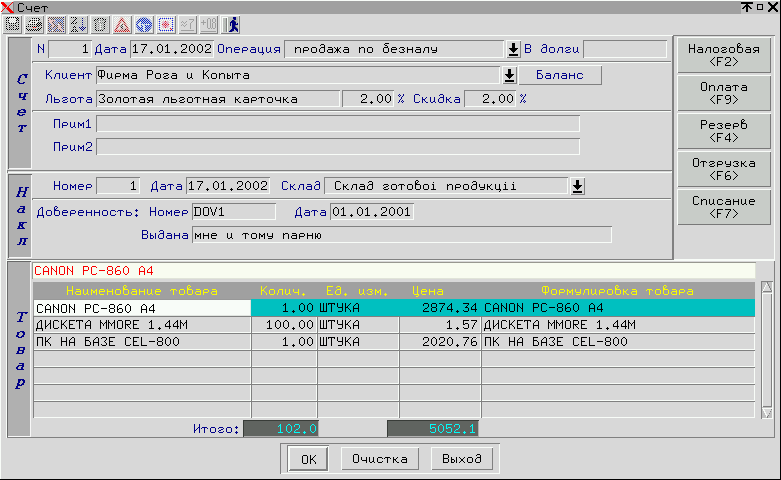Click the goods table scrollbar down arrow
This screenshot has width=781, height=480.
pos(767,411)
